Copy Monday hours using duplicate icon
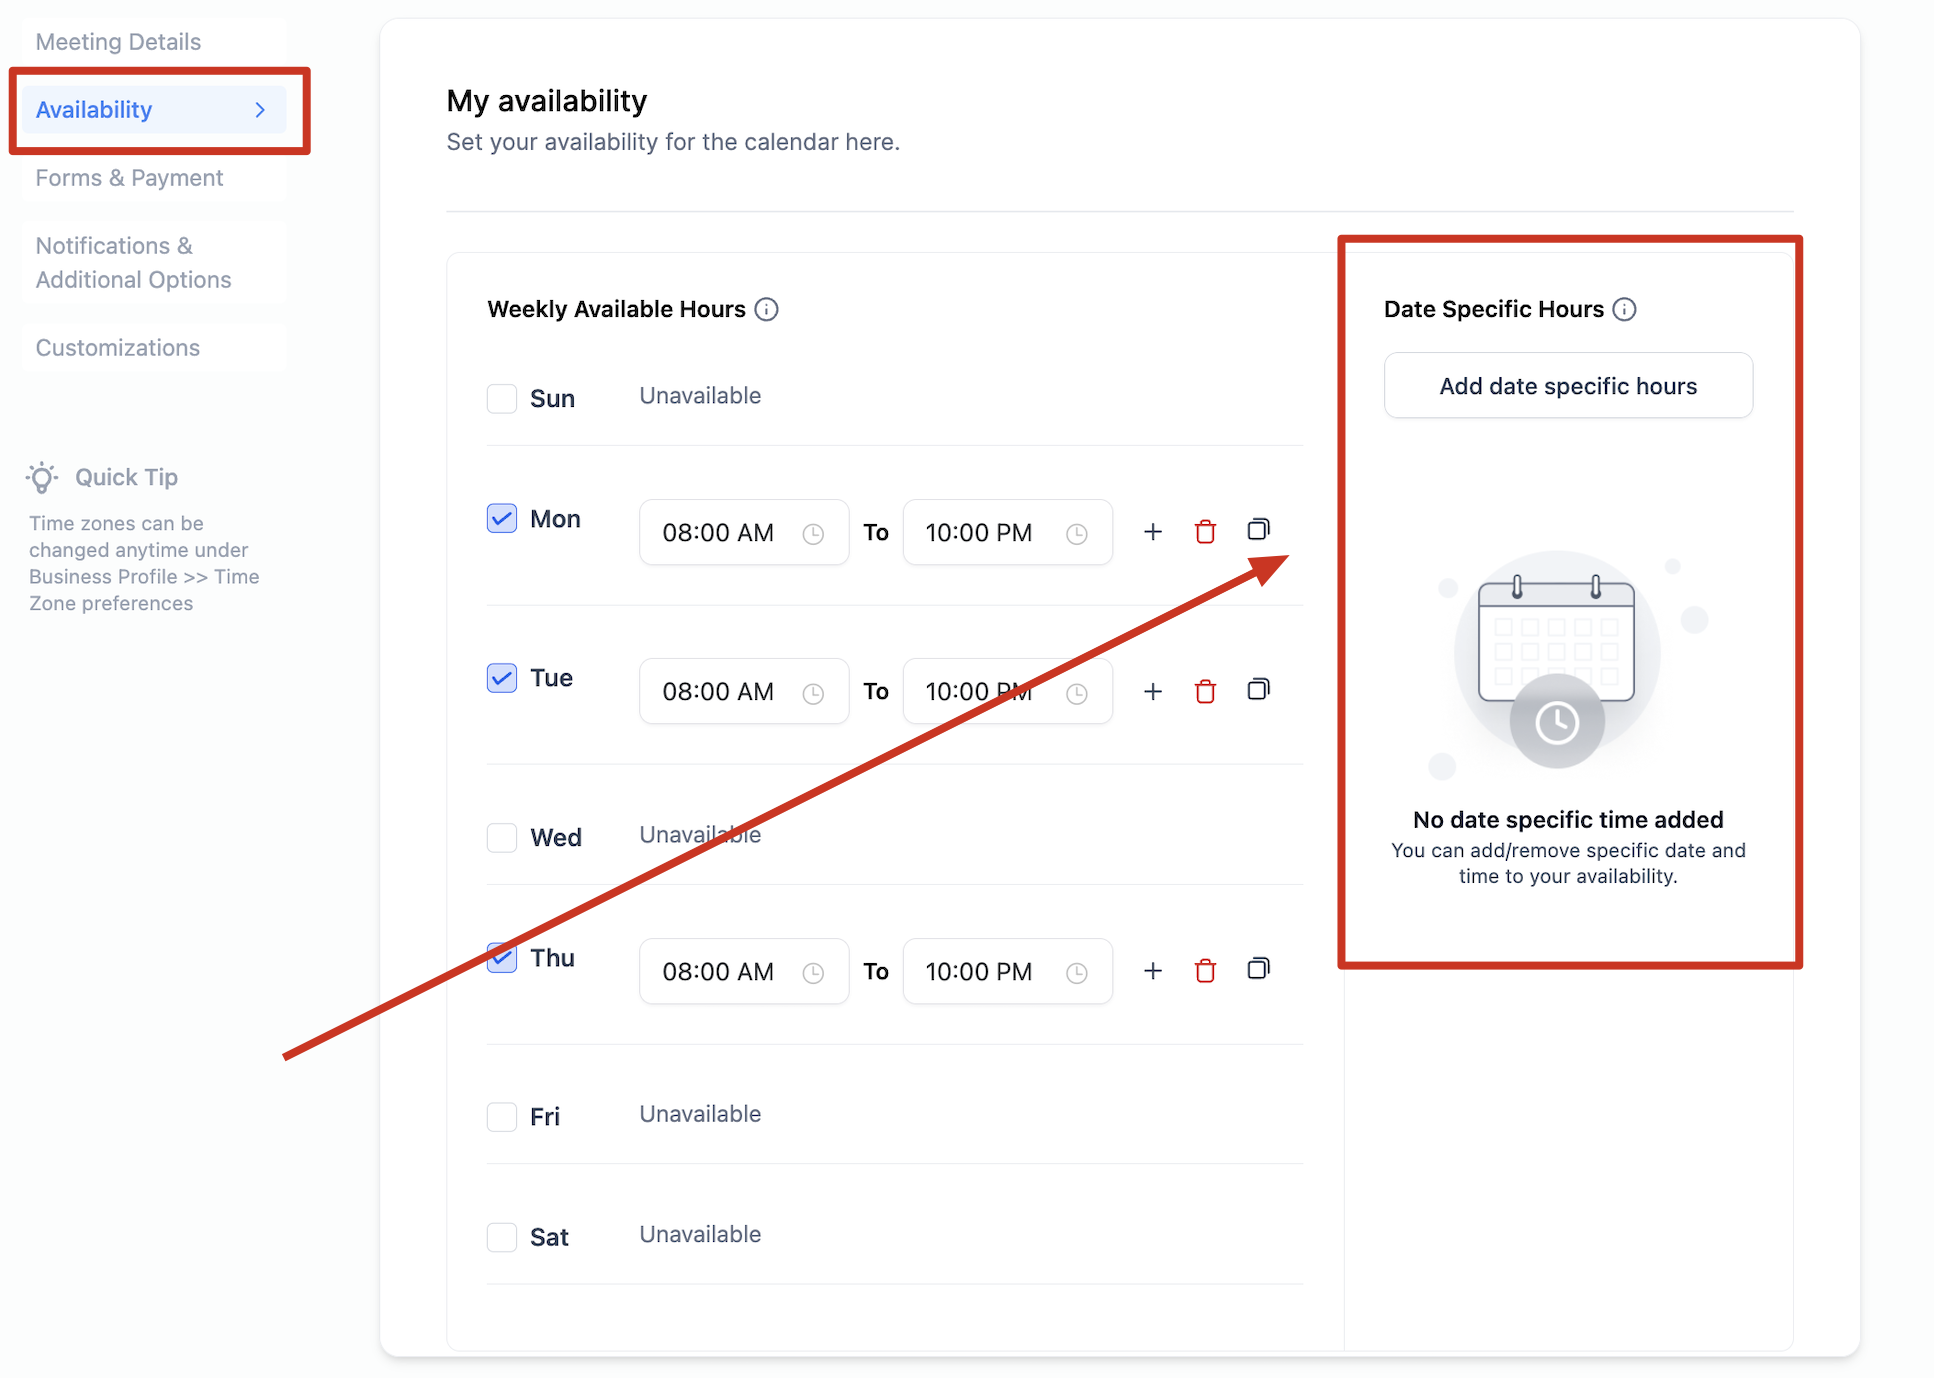 [x=1258, y=530]
